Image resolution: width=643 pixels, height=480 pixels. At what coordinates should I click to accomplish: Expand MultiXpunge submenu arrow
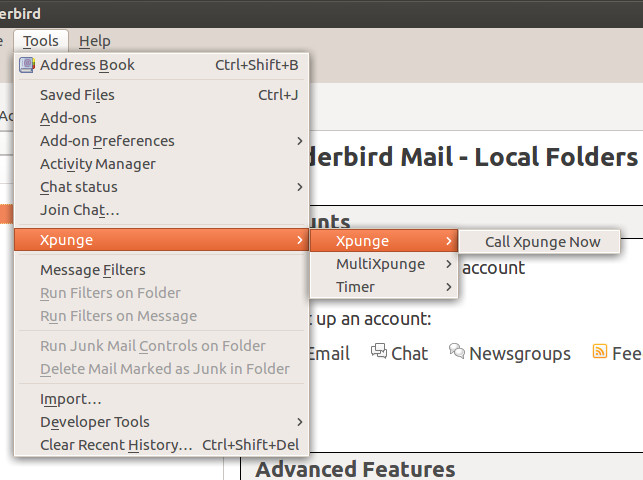(449, 264)
